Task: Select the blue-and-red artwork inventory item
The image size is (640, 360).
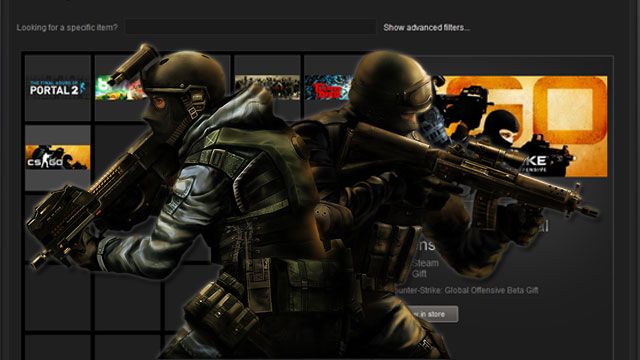Action: pyautogui.click(x=329, y=87)
